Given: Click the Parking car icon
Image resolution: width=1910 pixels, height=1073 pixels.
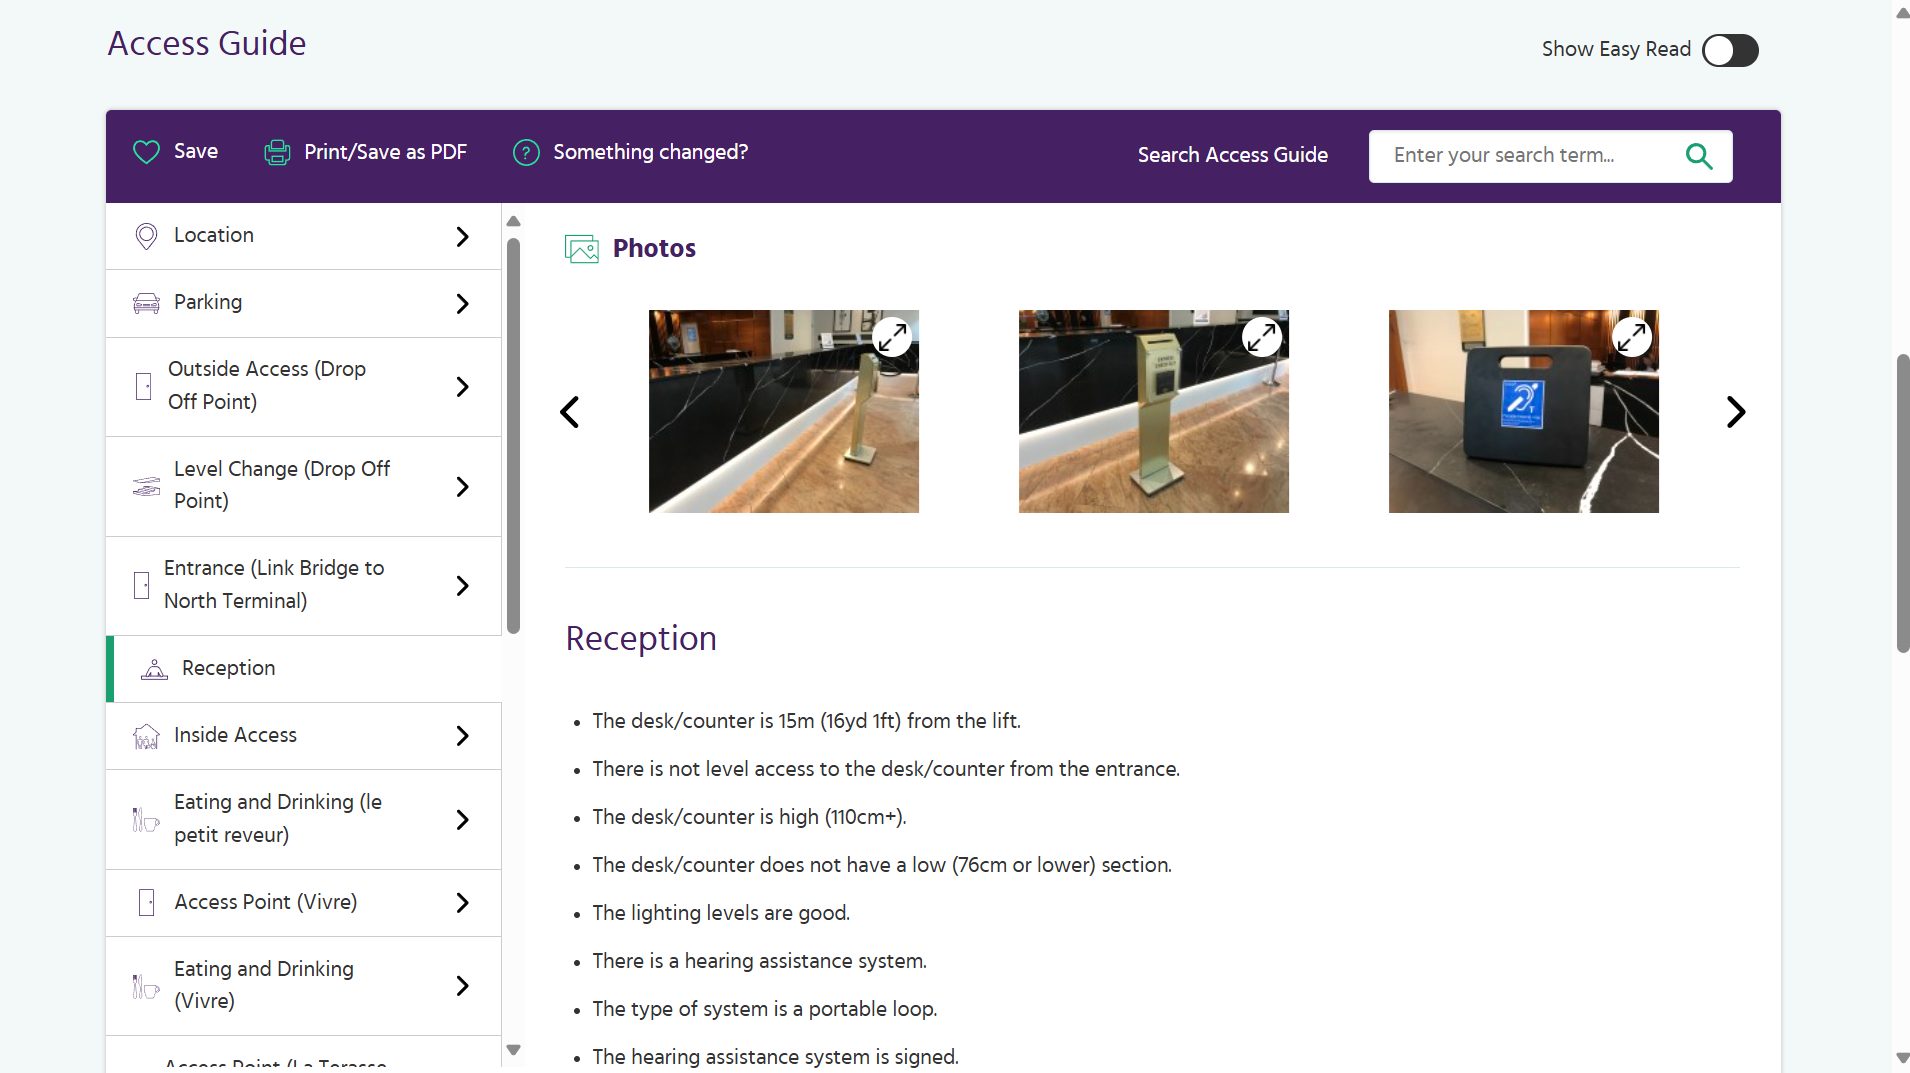Looking at the screenshot, I should (x=146, y=303).
